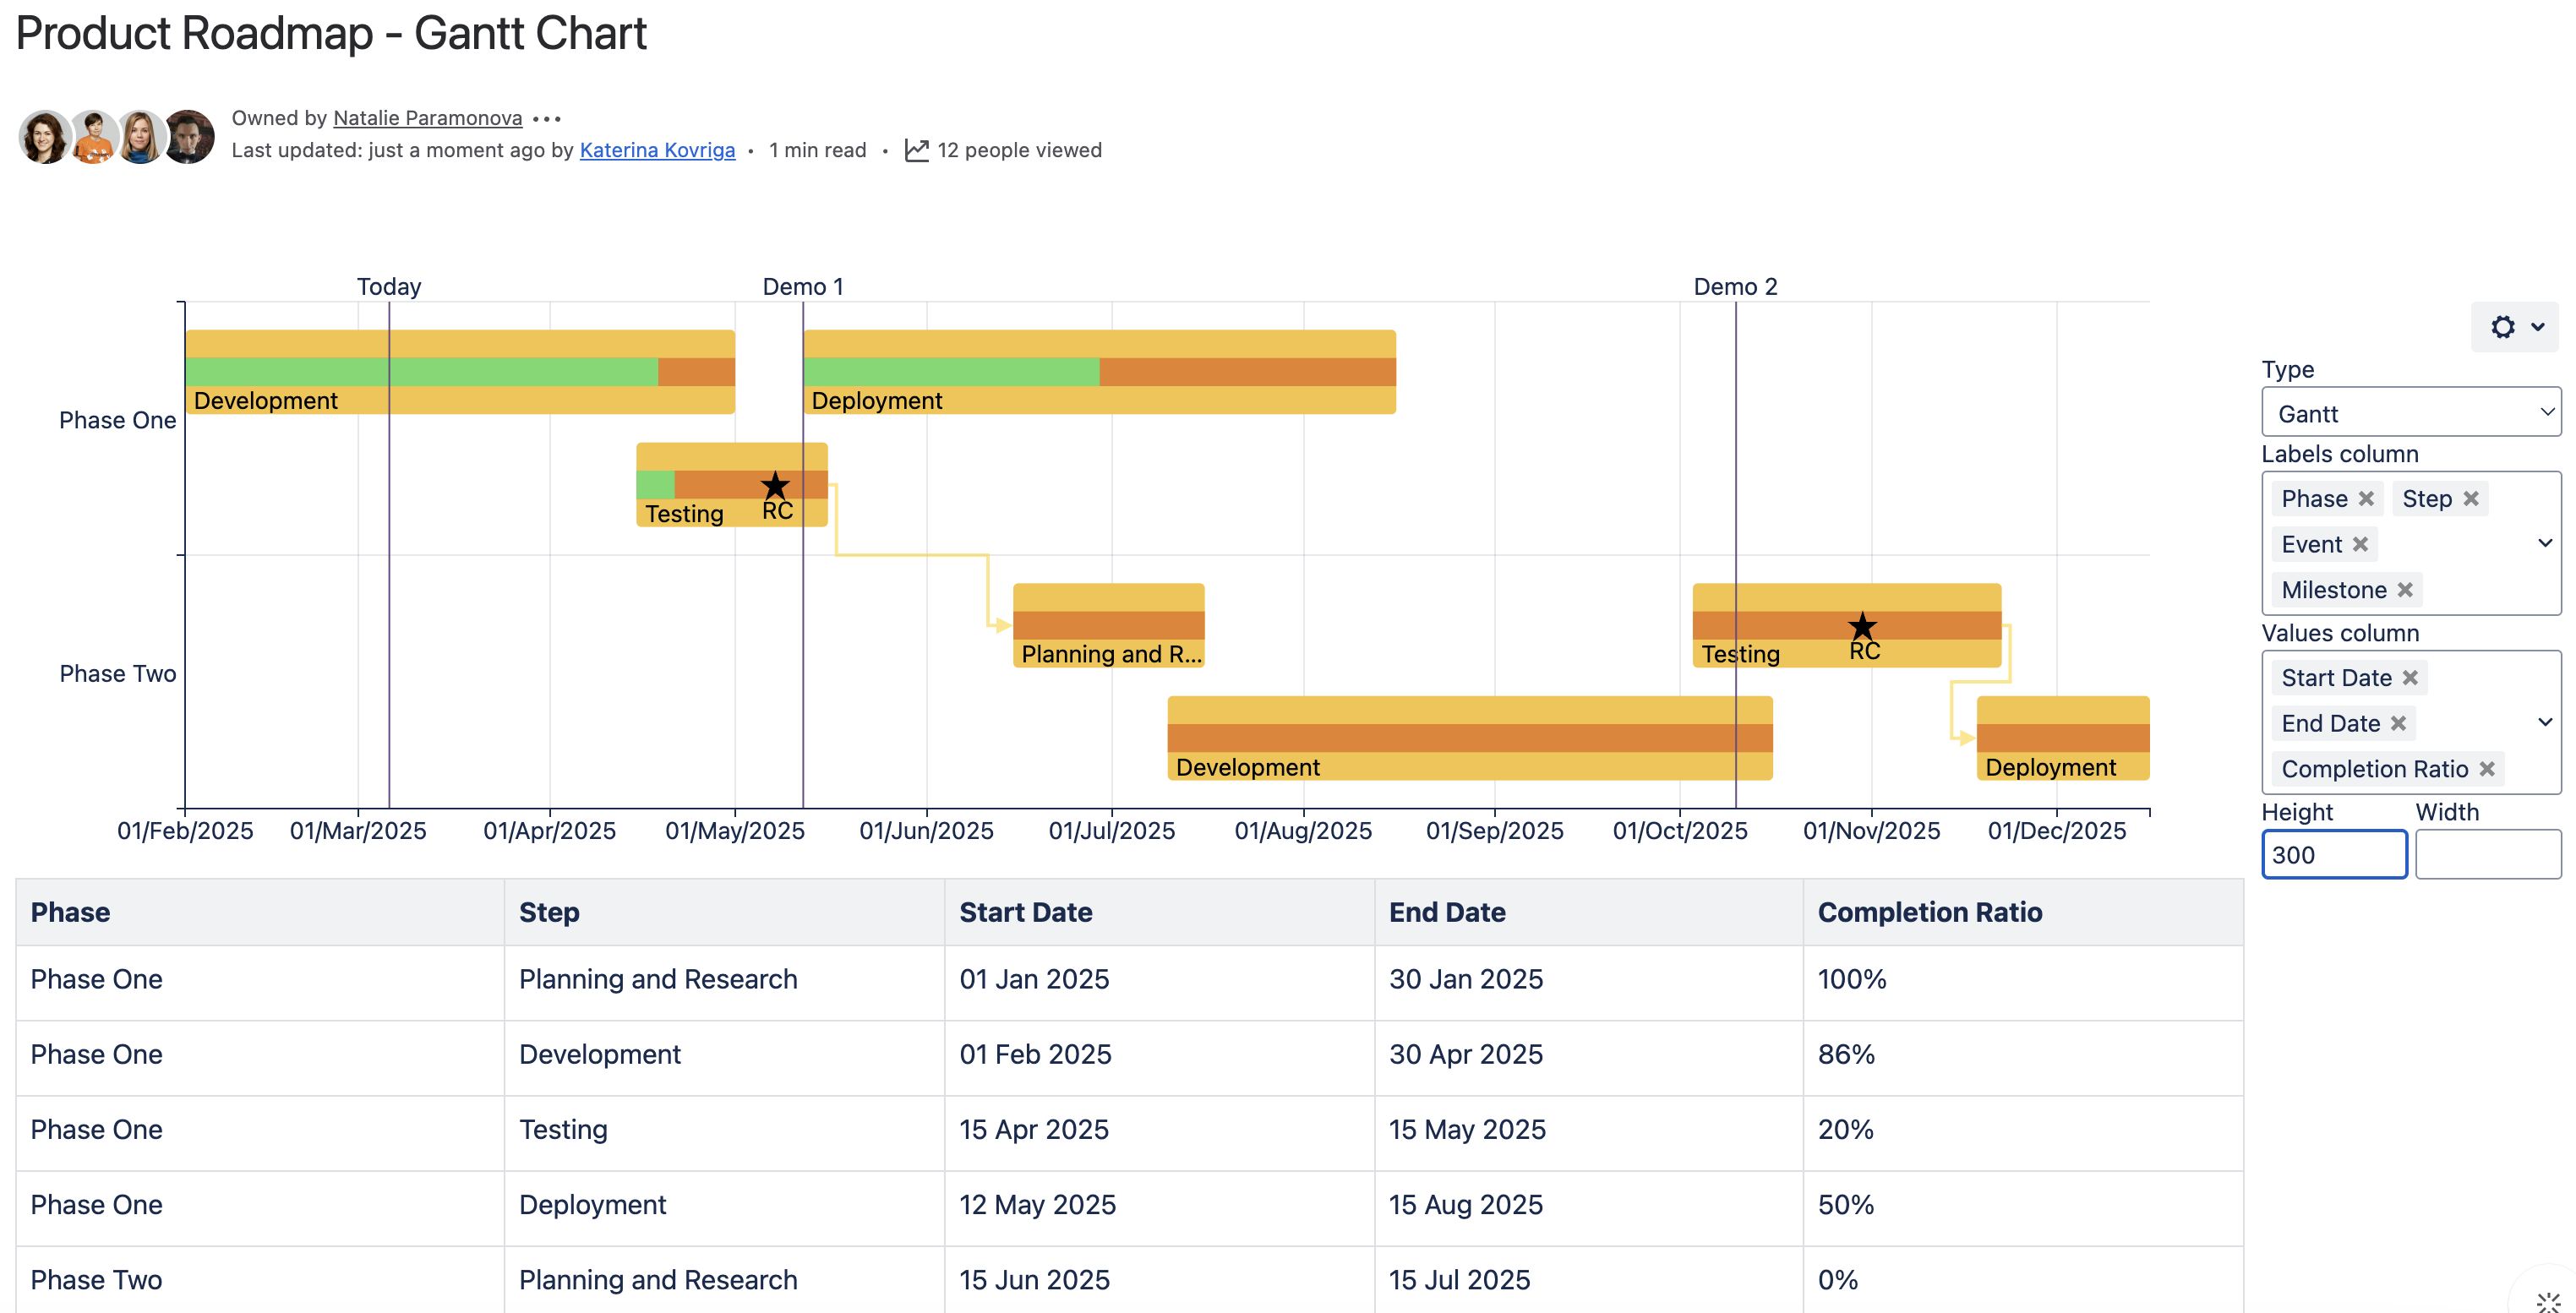Remove End Date from Values column
Viewport: 2576px width, 1313px height.
(x=2398, y=723)
